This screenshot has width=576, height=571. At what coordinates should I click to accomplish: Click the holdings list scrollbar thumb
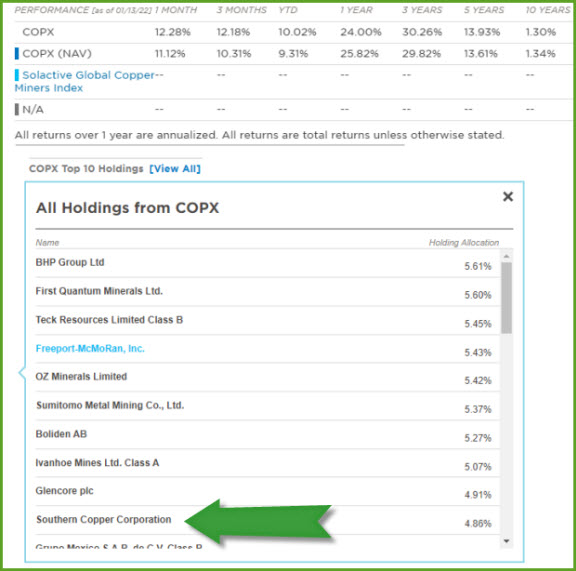tap(507, 298)
